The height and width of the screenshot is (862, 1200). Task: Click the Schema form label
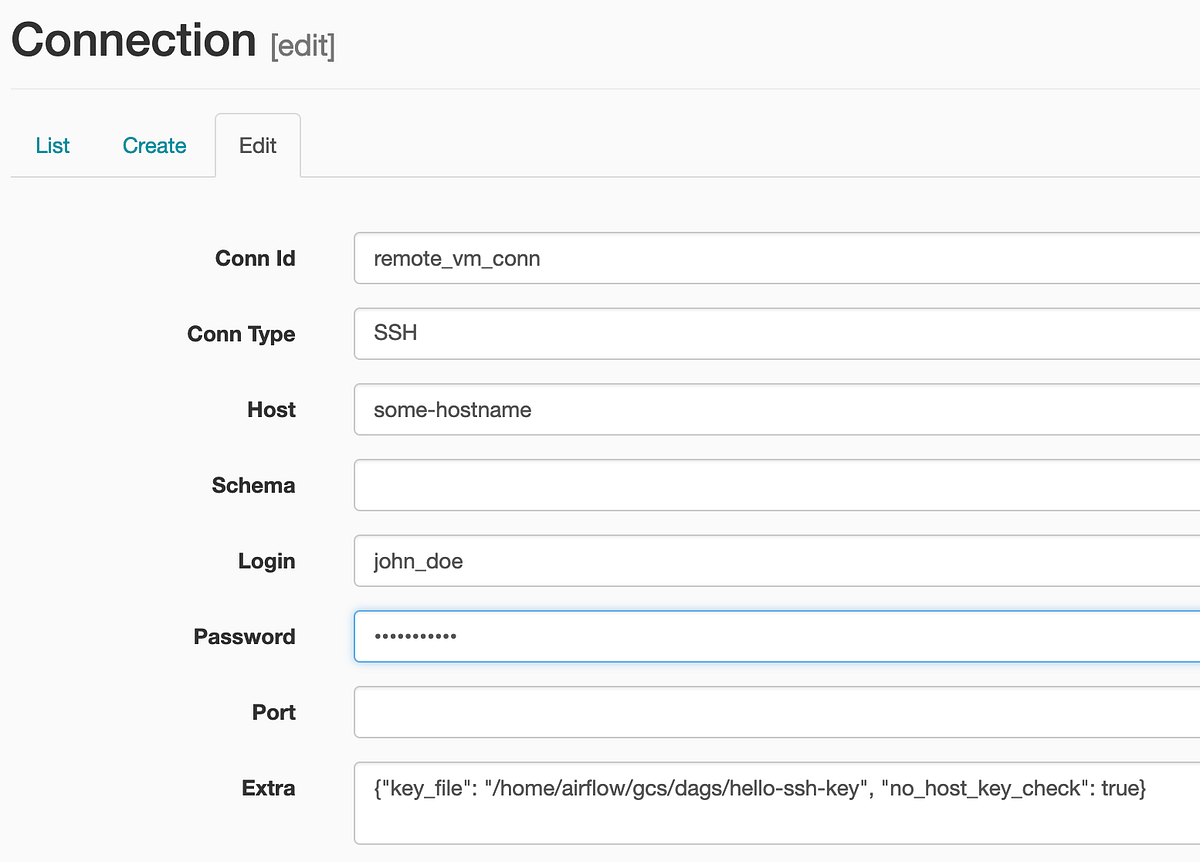point(253,485)
